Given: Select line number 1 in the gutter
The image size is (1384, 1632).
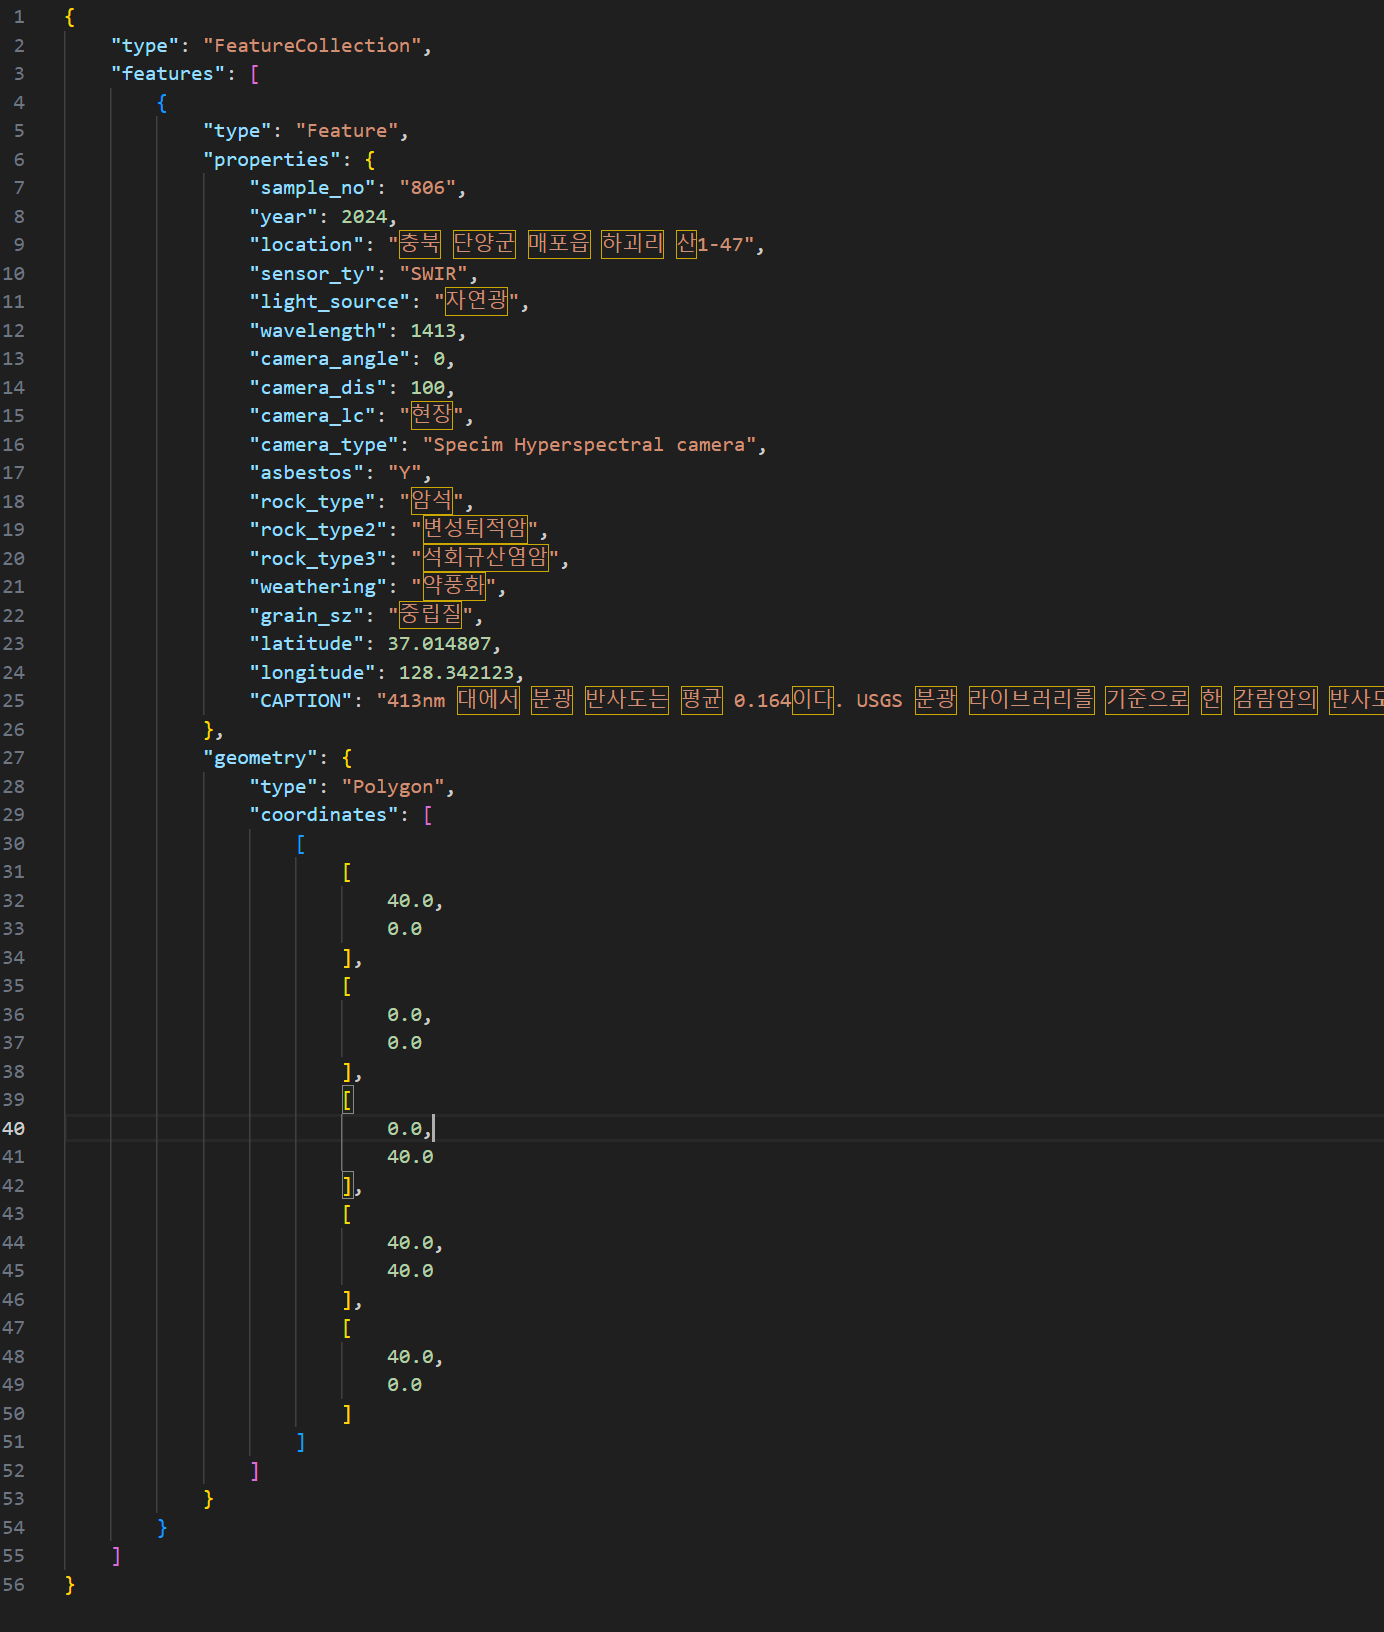Looking at the screenshot, I should click(x=18, y=16).
